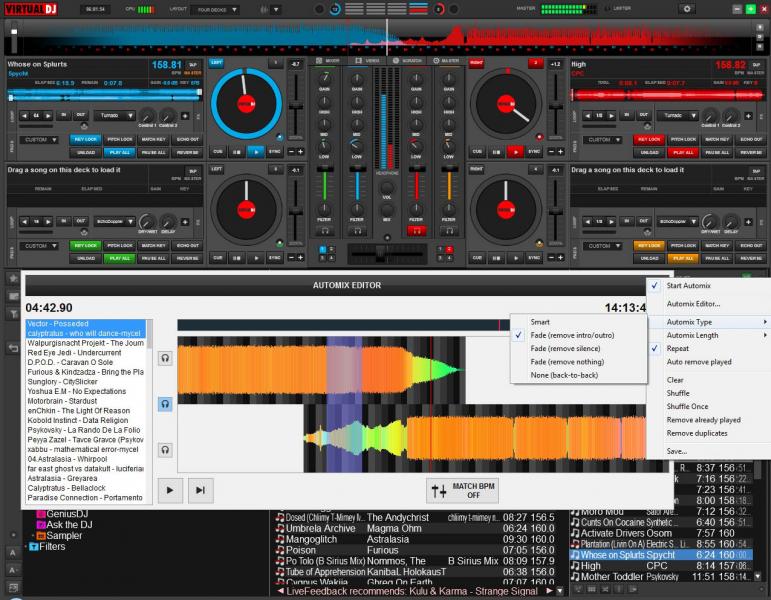Adjust the green volume fader on mixer channel one
Screen dimensions: 771x600
325,169
